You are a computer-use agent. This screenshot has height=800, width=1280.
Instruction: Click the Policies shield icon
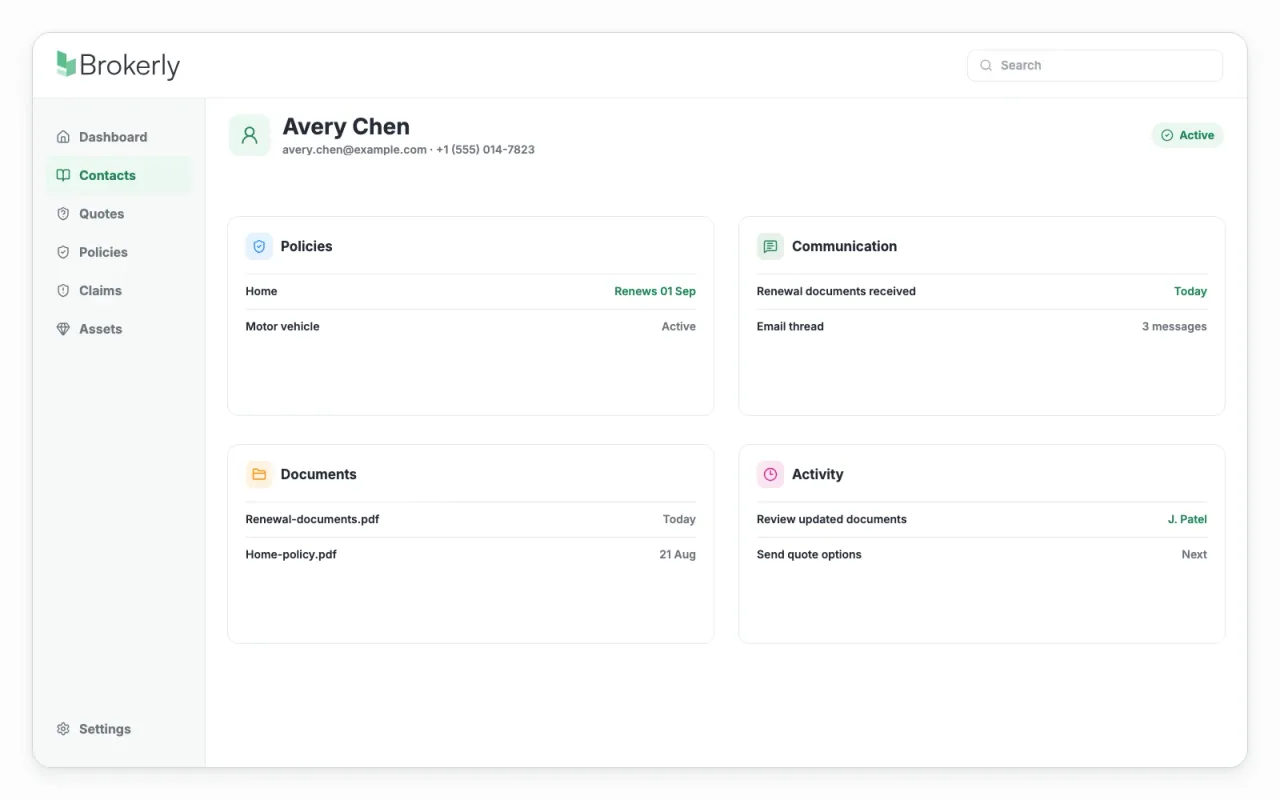[63, 252]
